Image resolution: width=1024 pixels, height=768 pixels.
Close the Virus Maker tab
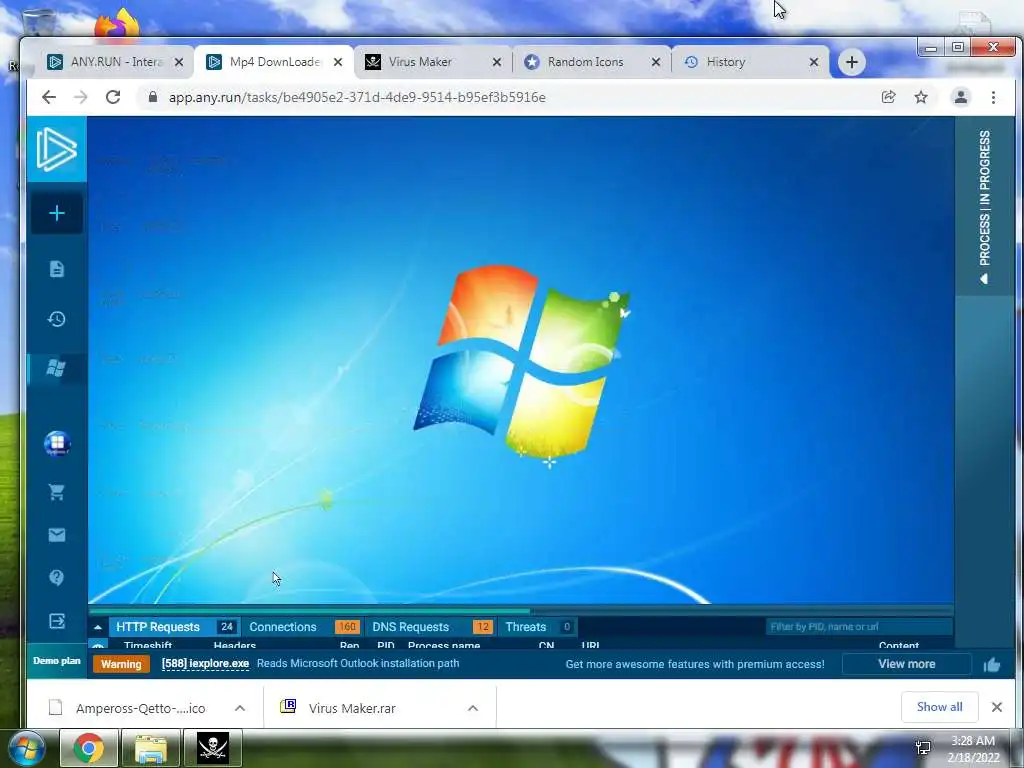pyautogui.click(x=497, y=62)
